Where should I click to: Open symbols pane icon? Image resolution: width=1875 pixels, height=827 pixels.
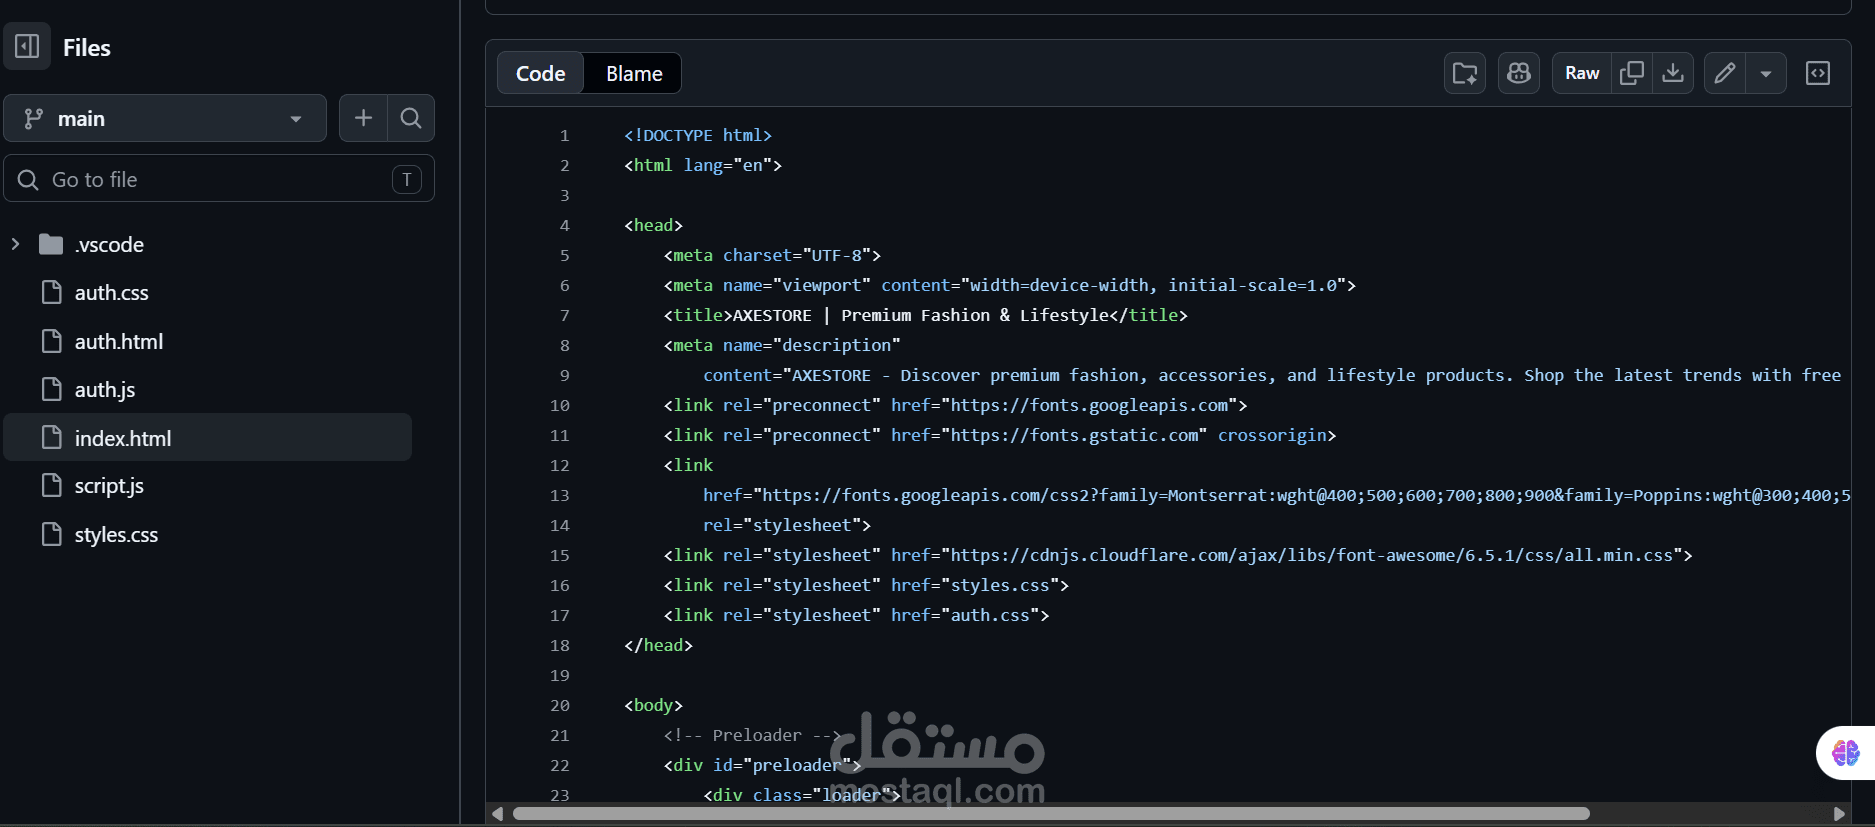tap(1818, 73)
